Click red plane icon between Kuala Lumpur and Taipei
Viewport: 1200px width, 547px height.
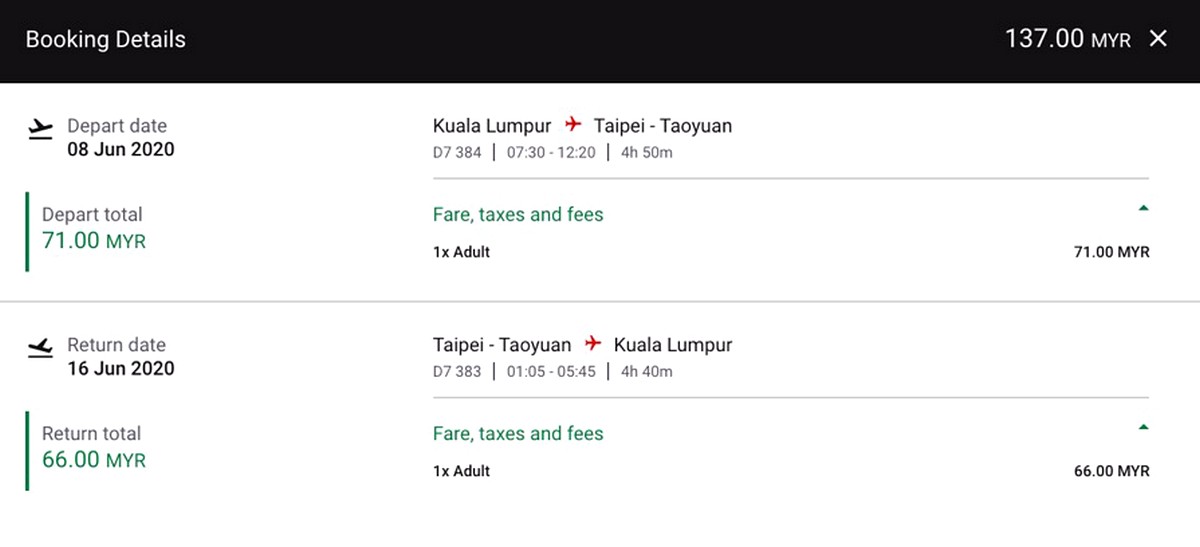click(x=573, y=125)
